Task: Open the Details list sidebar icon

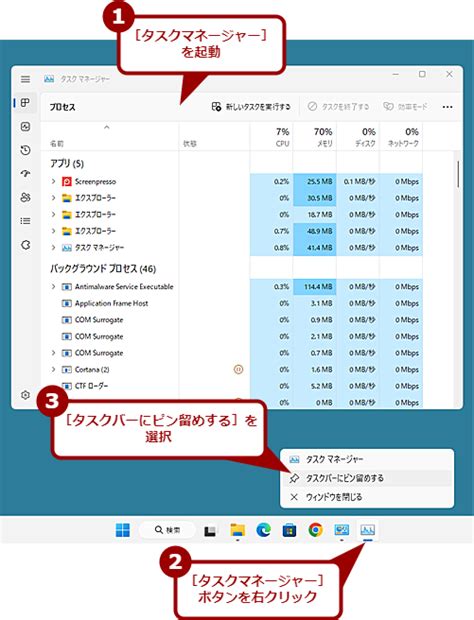Action: 25,221
